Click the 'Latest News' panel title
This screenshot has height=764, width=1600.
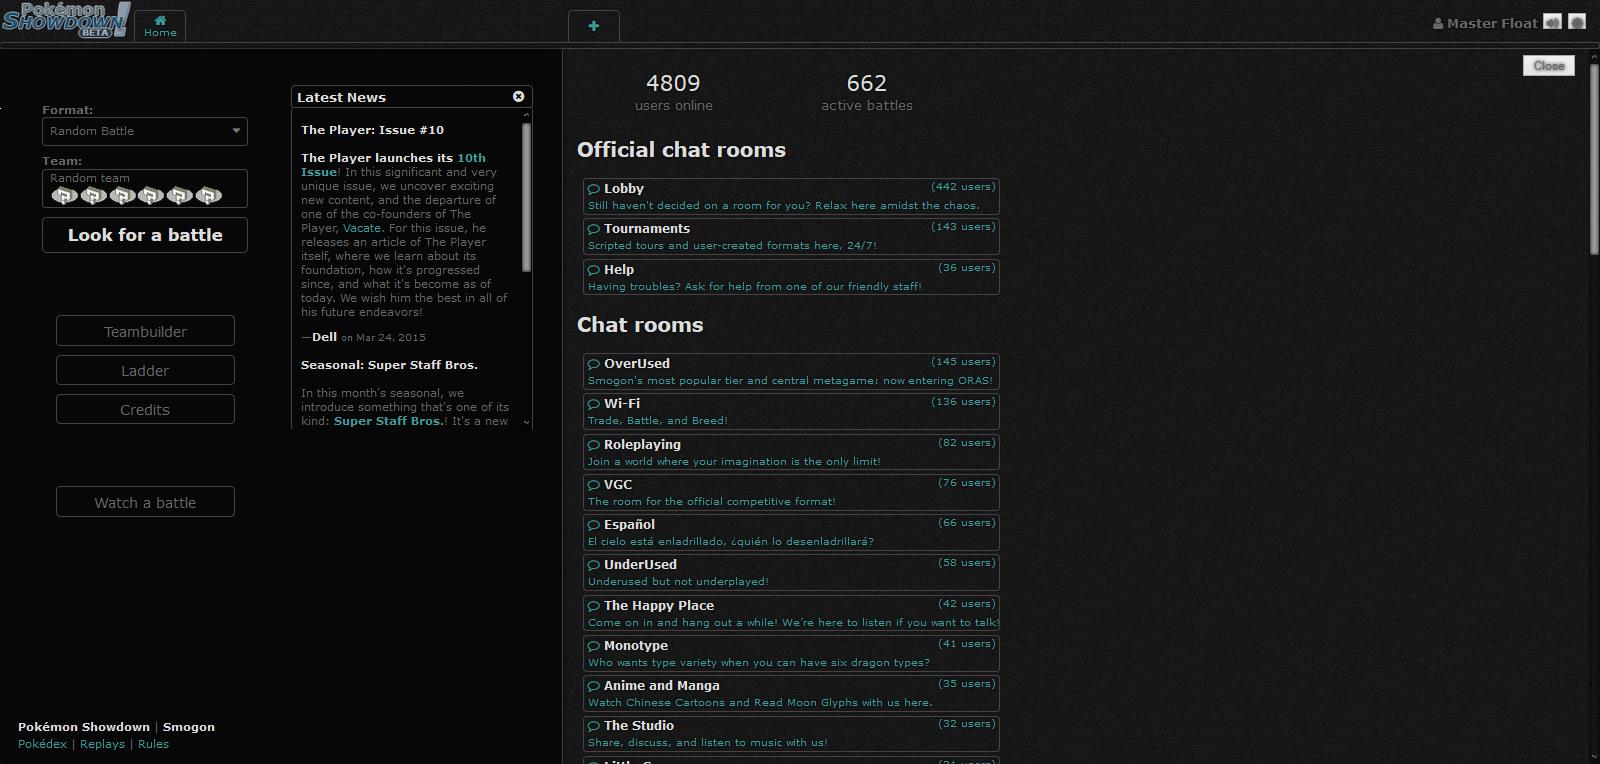click(341, 97)
